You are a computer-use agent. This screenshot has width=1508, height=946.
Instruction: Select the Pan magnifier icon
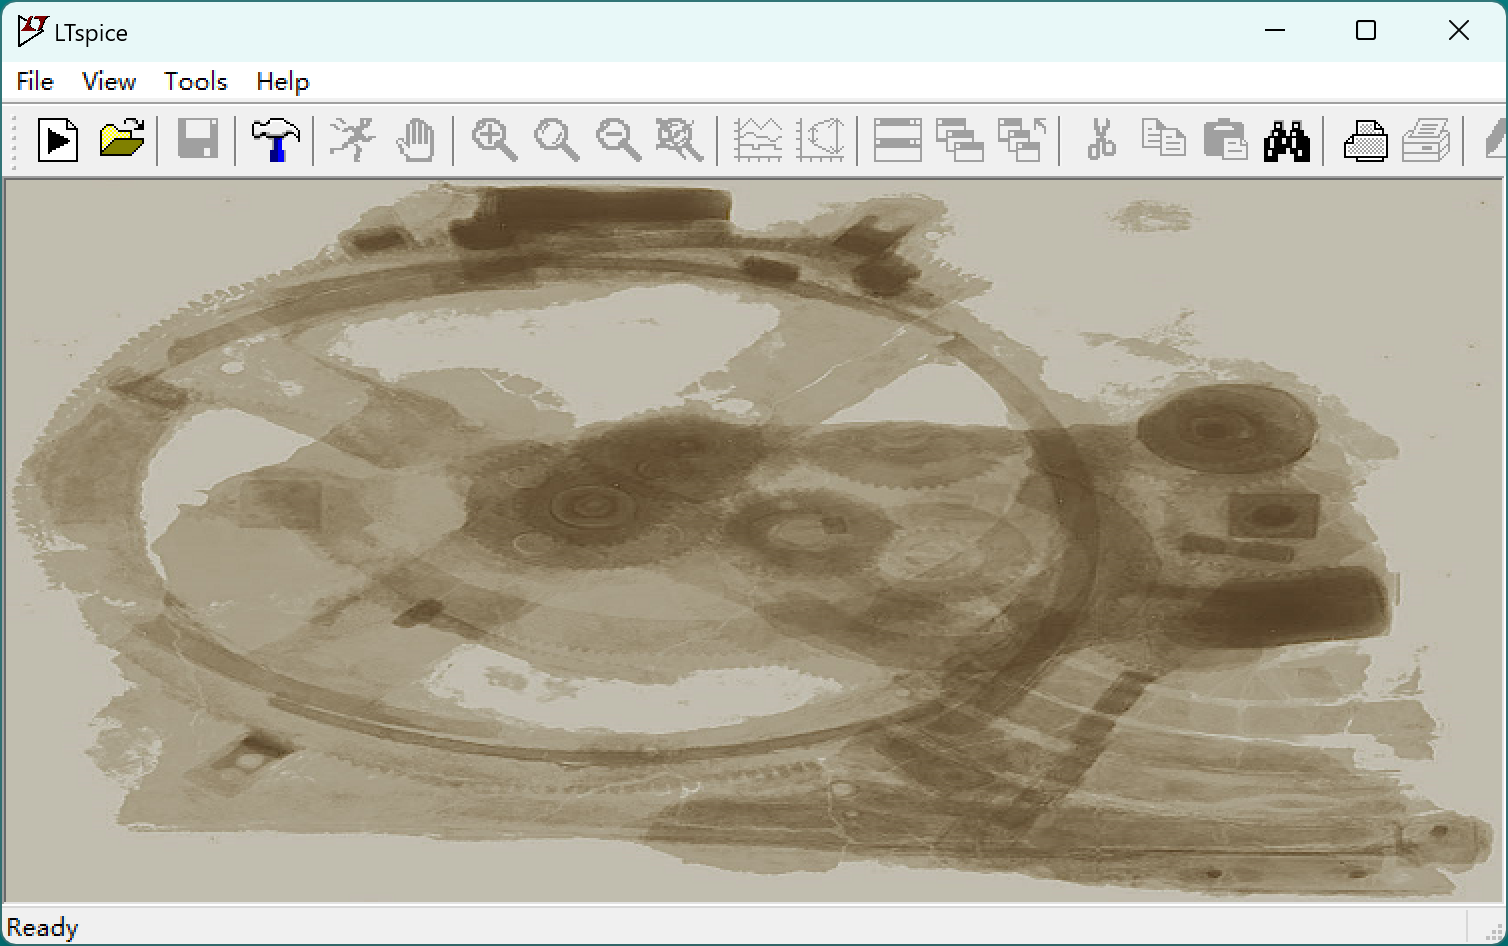click(x=556, y=140)
